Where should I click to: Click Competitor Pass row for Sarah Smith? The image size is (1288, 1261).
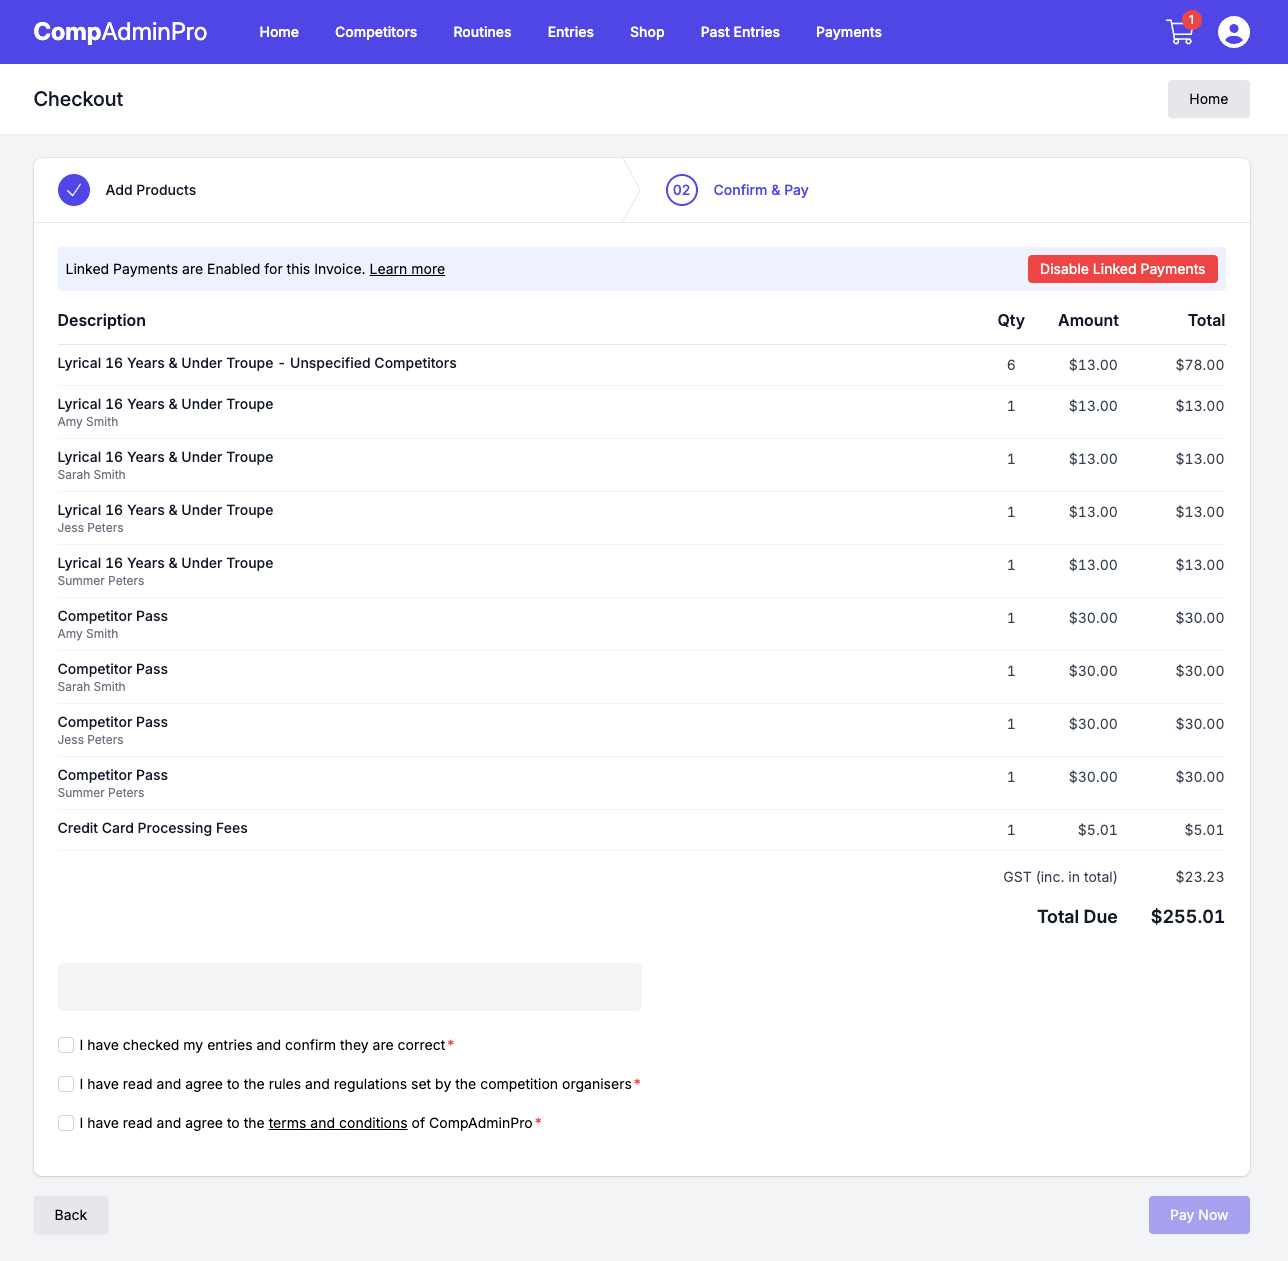642,677
